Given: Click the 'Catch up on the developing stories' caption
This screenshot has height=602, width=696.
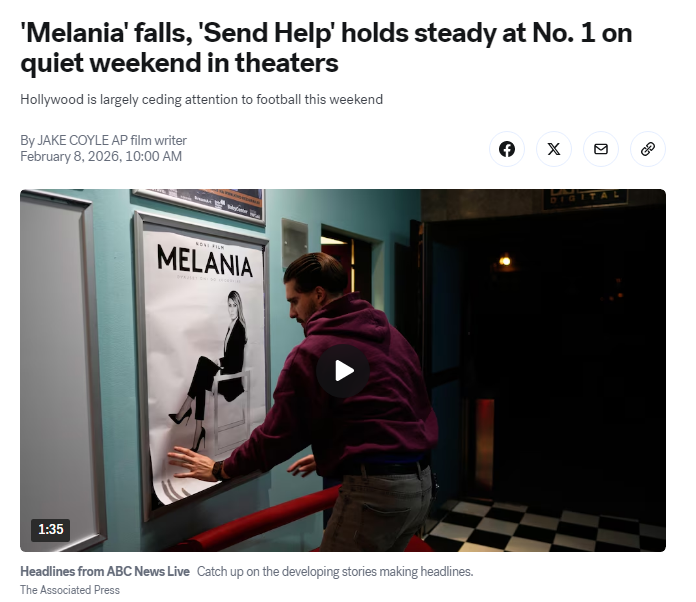Looking at the screenshot, I should (335, 571).
